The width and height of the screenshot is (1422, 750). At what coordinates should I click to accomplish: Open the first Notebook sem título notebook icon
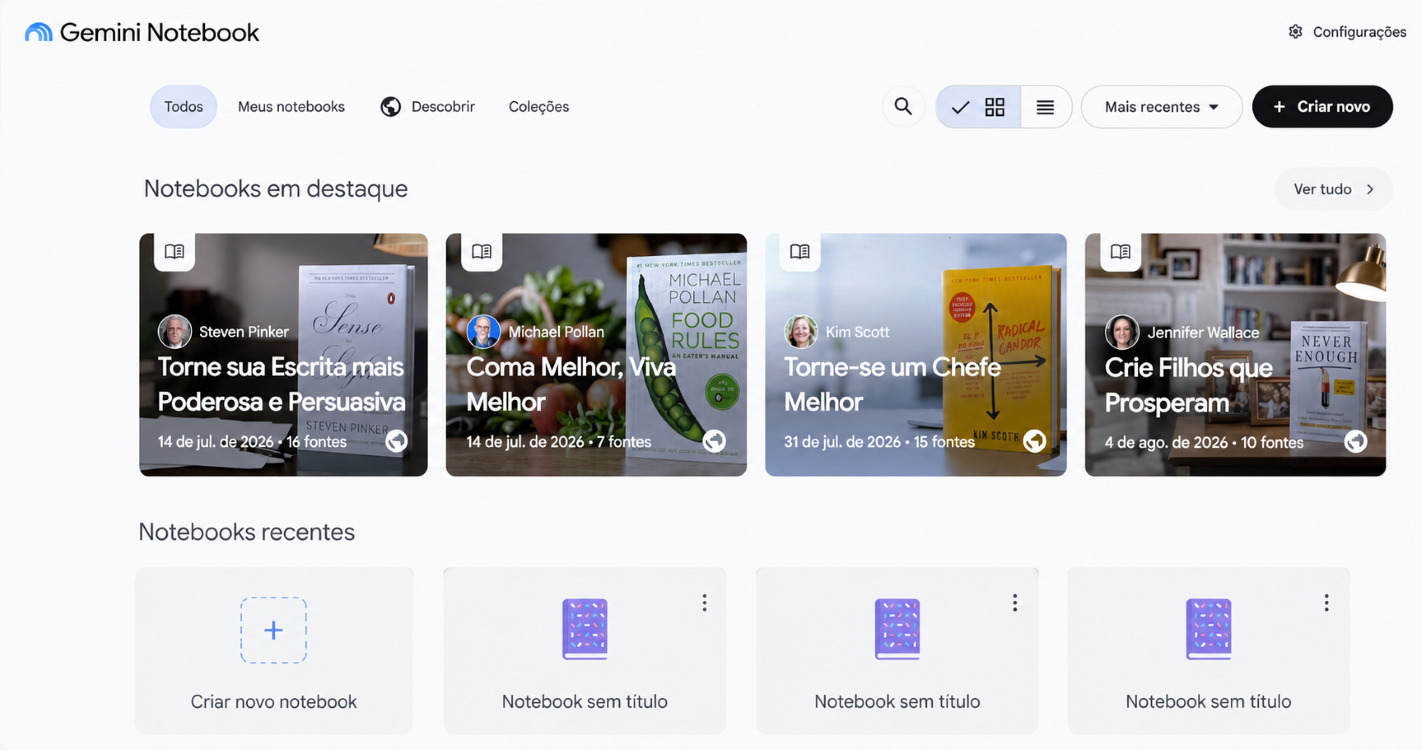tap(585, 629)
